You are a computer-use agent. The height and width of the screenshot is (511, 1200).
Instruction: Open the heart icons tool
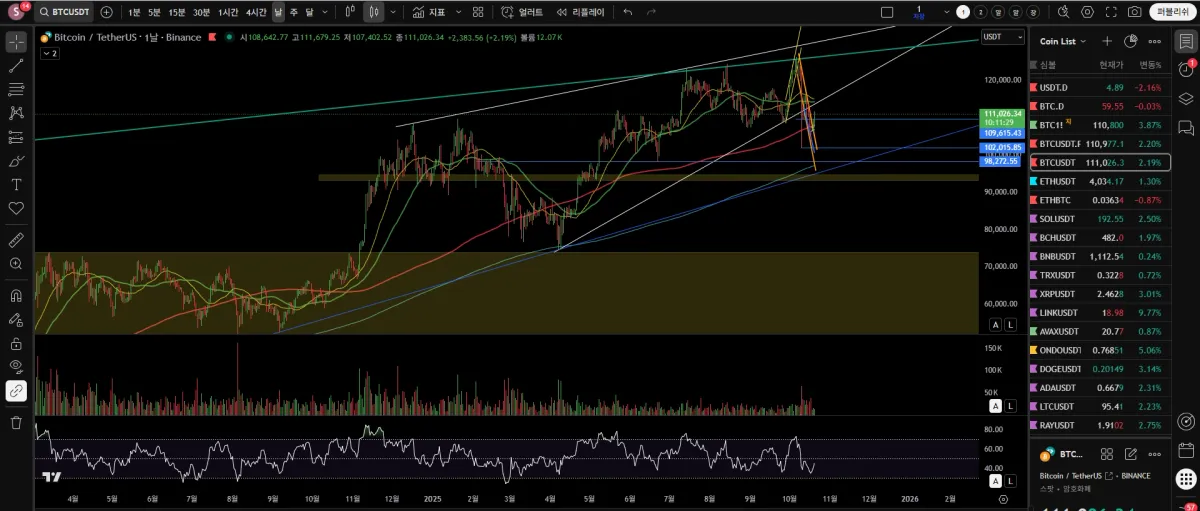click(x=16, y=208)
